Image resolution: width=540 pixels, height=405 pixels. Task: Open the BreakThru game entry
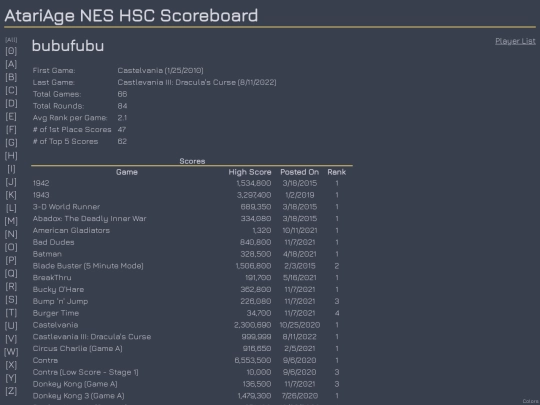[52, 278]
